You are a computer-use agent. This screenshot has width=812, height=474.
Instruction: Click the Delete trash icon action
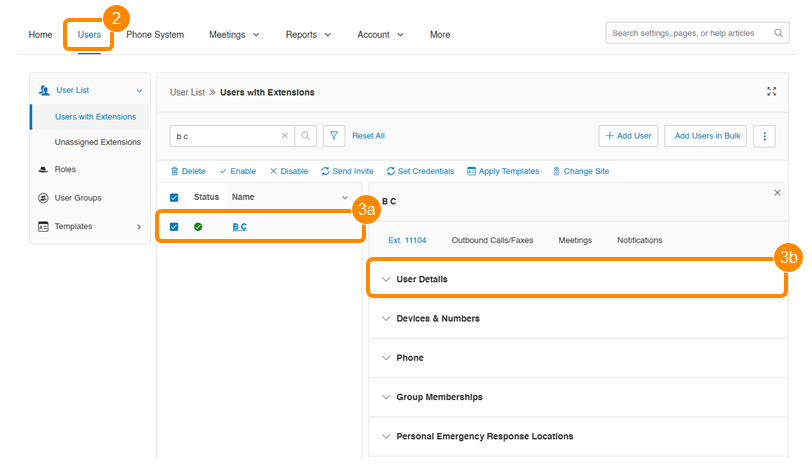(x=188, y=171)
